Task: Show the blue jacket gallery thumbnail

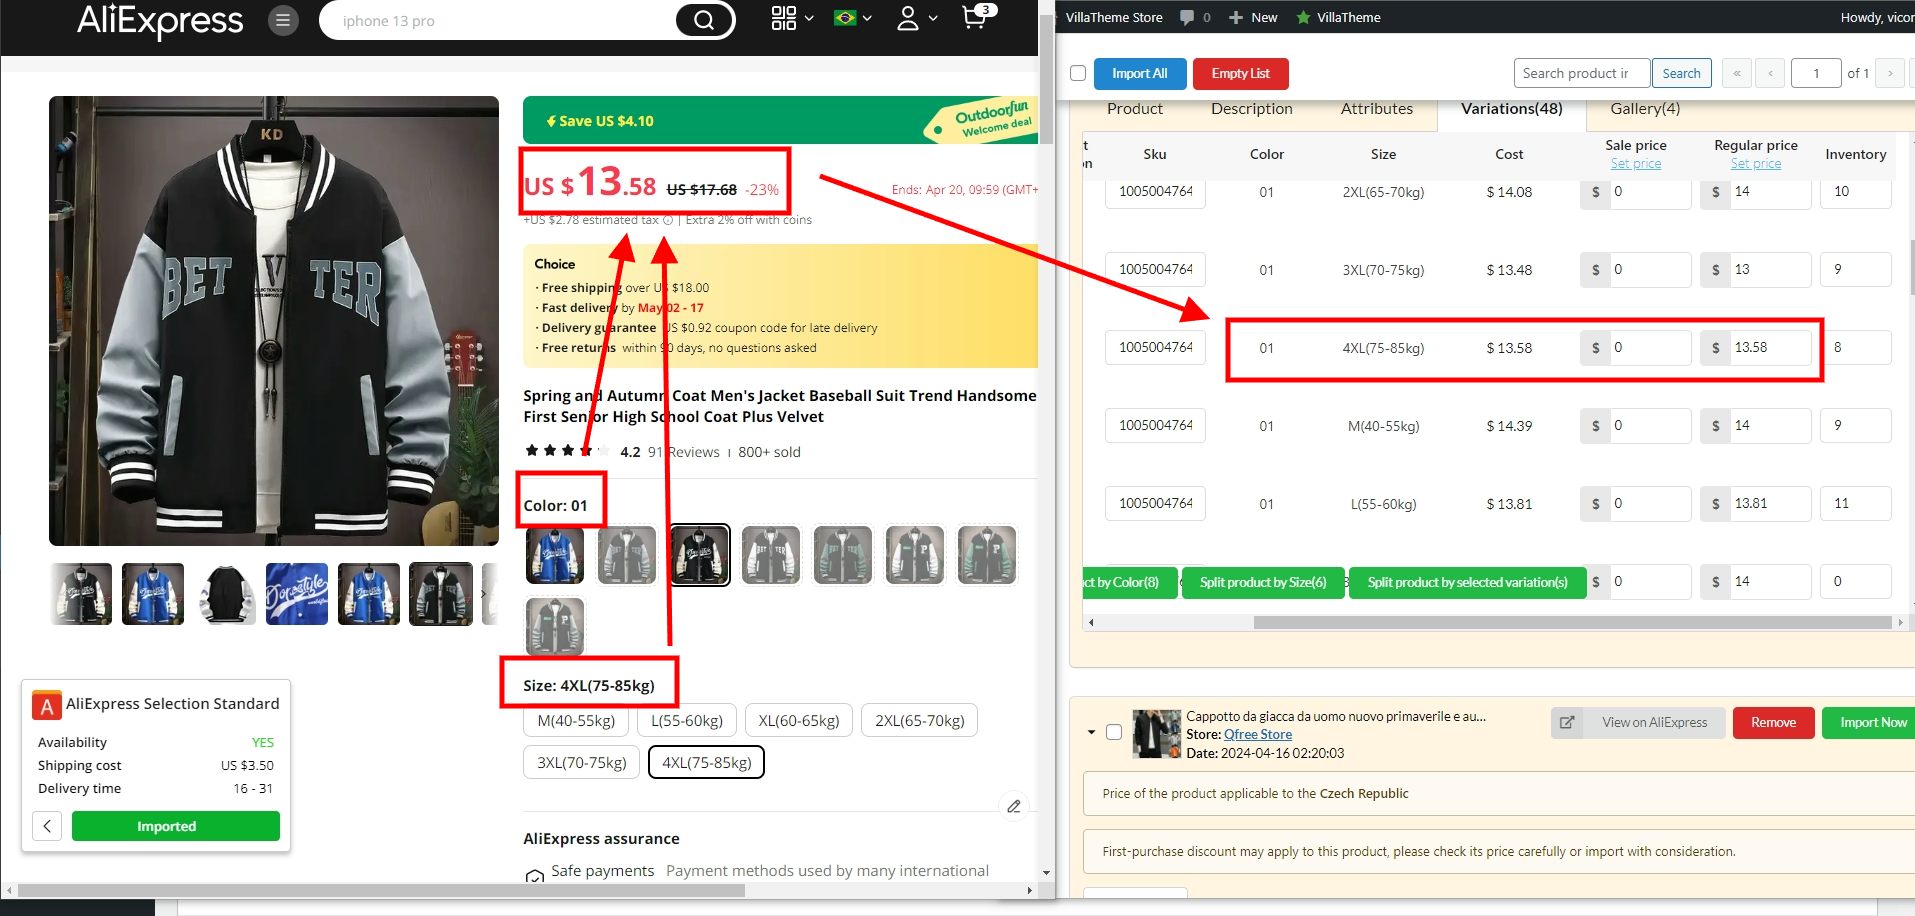Action: click(x=153, y=594)
